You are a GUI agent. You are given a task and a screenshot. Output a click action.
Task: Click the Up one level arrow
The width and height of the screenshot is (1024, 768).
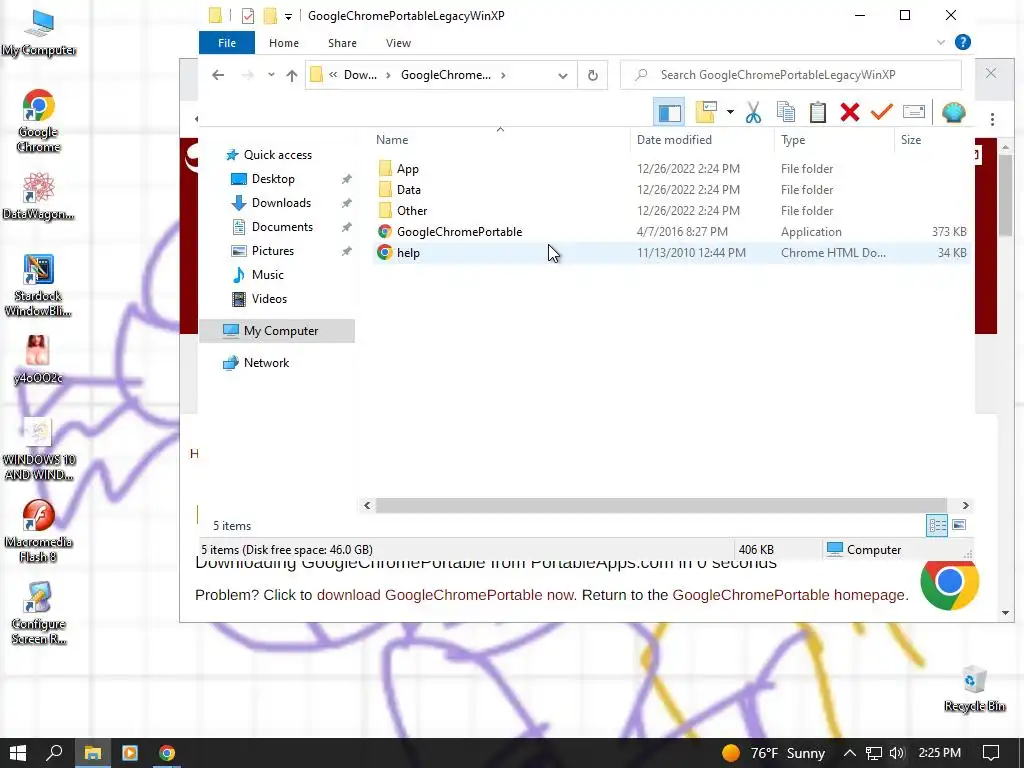pyautogui.click(x=292, y=75)
